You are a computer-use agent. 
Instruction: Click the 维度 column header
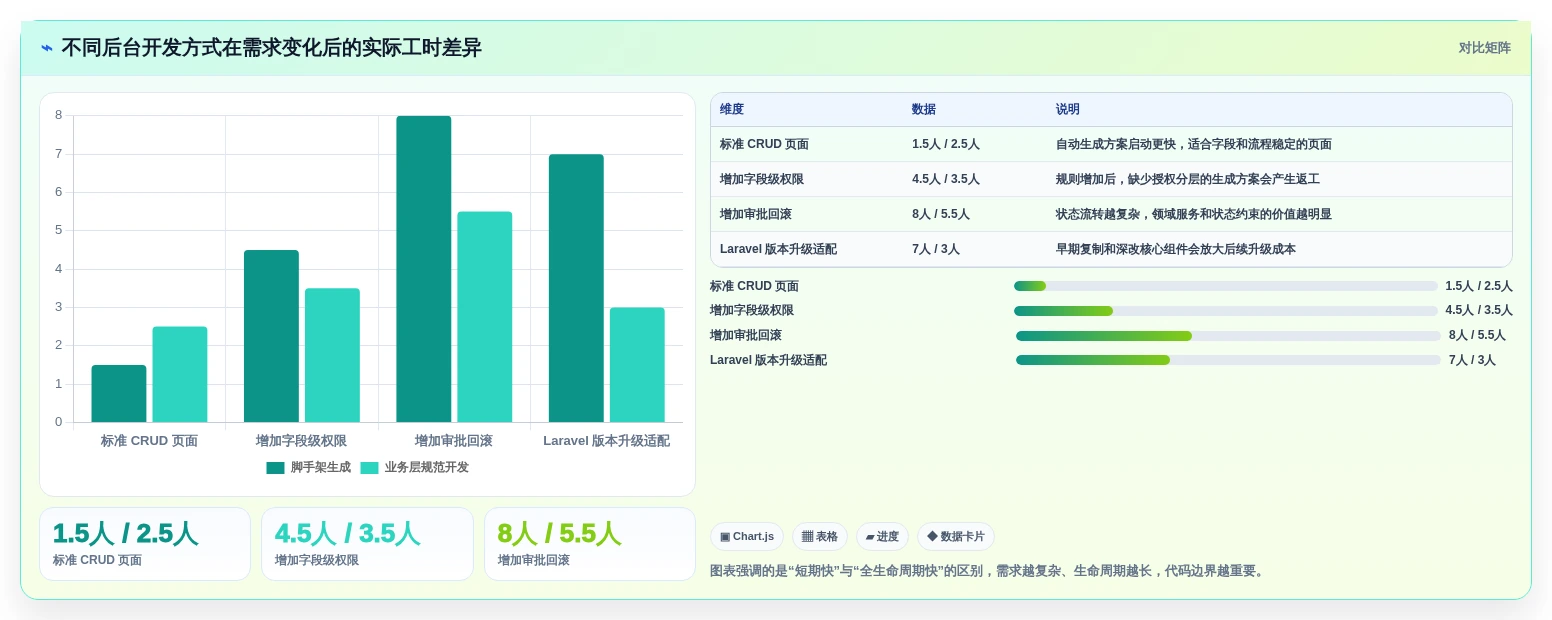[732, 110]
